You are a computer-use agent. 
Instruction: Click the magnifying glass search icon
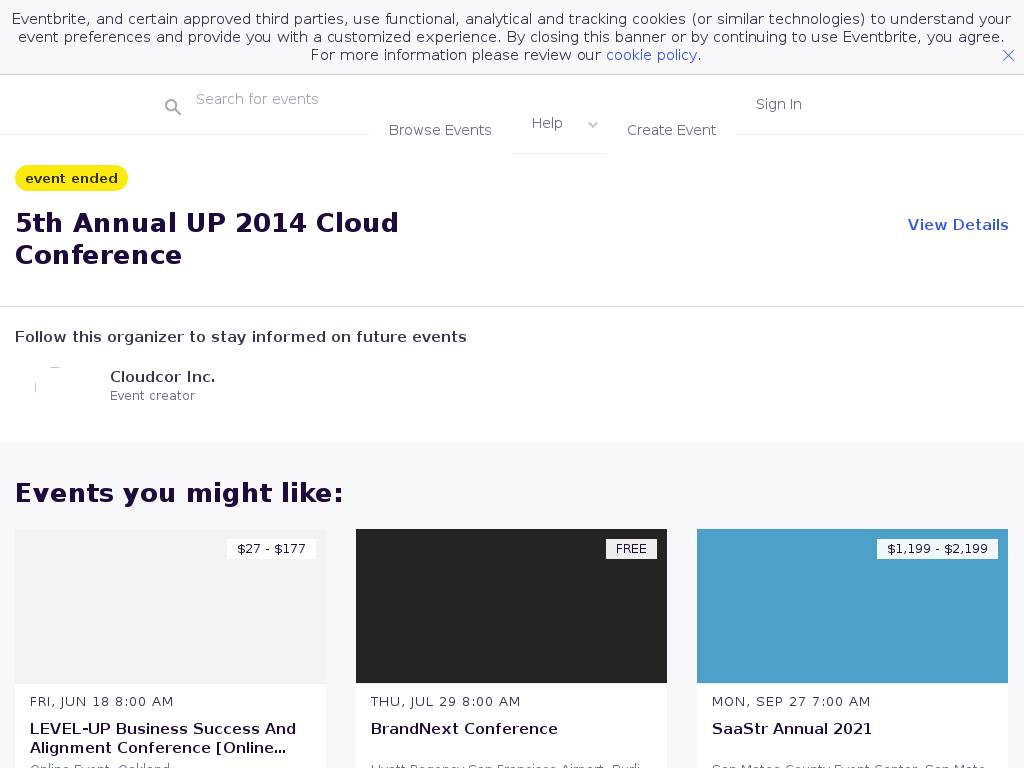coord(172,106)
